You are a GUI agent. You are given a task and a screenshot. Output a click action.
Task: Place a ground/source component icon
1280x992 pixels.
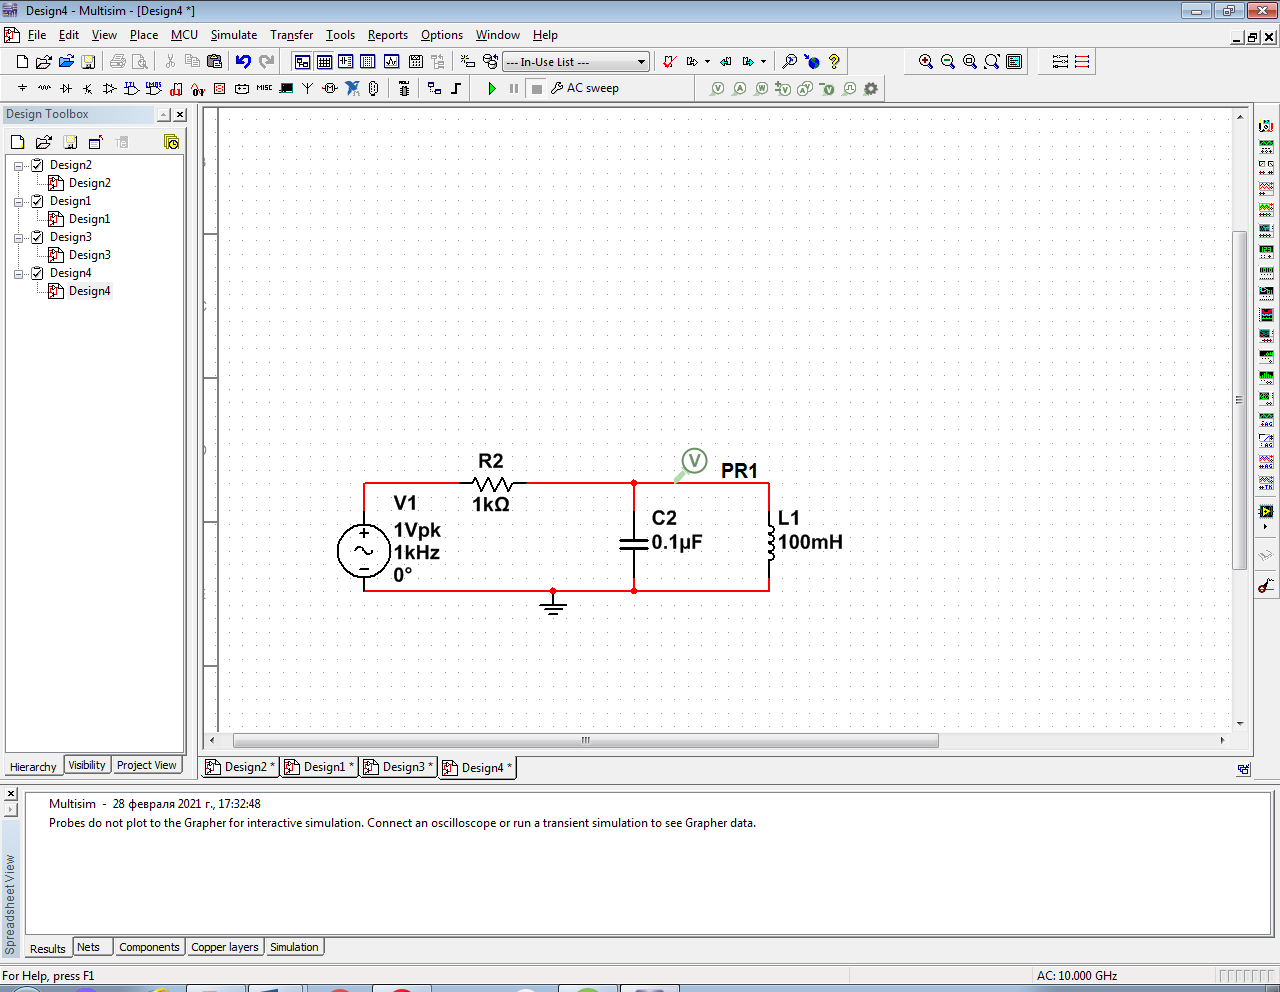22,88
